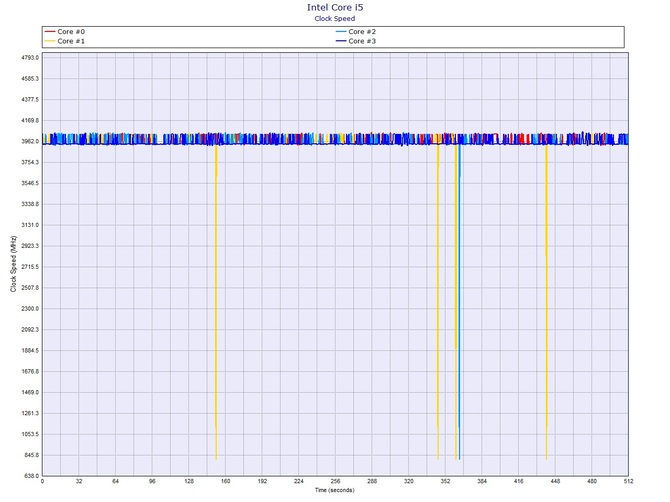Viewport: 670px width, 502px height.
Task: Click the Core #2 legend entry
Action: coord(356,32)
